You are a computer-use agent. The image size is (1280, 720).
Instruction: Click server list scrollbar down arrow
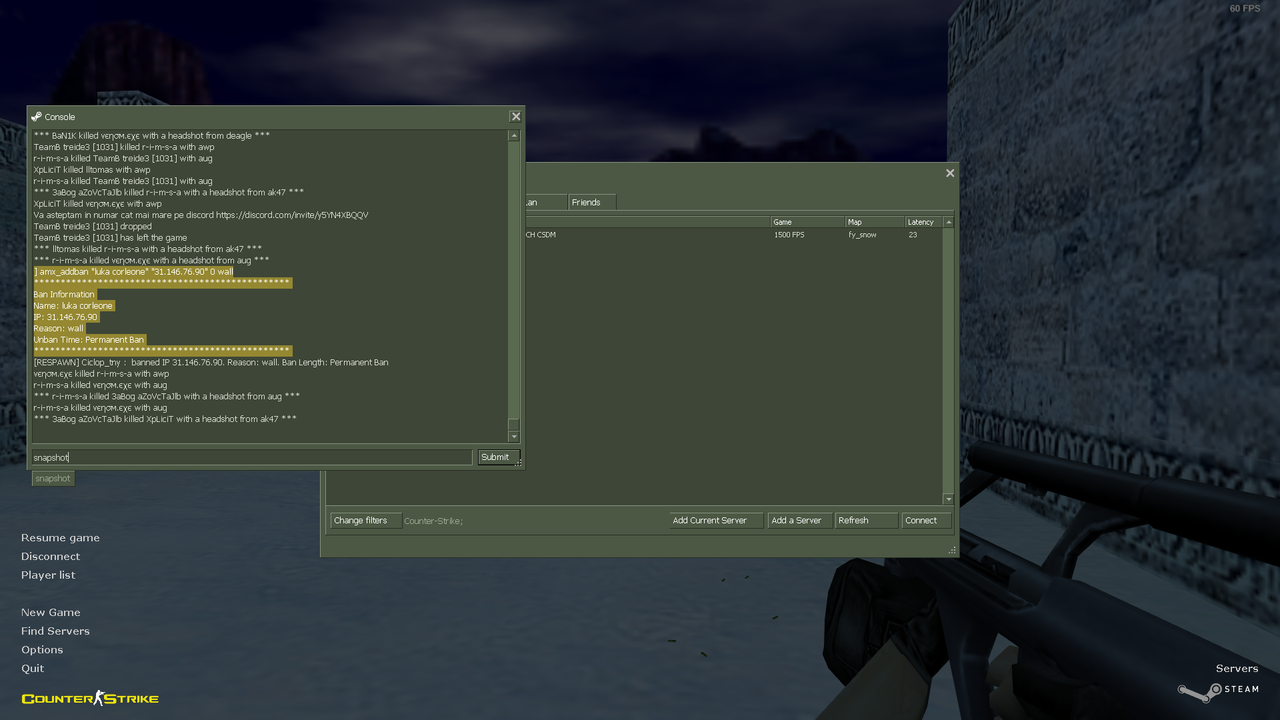[948, 498]
